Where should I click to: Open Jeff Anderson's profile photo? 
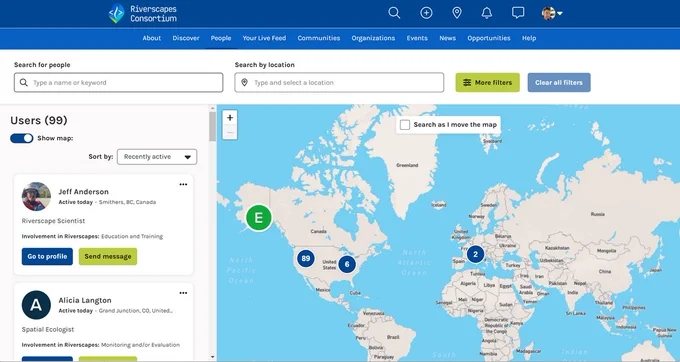[36, 196]
